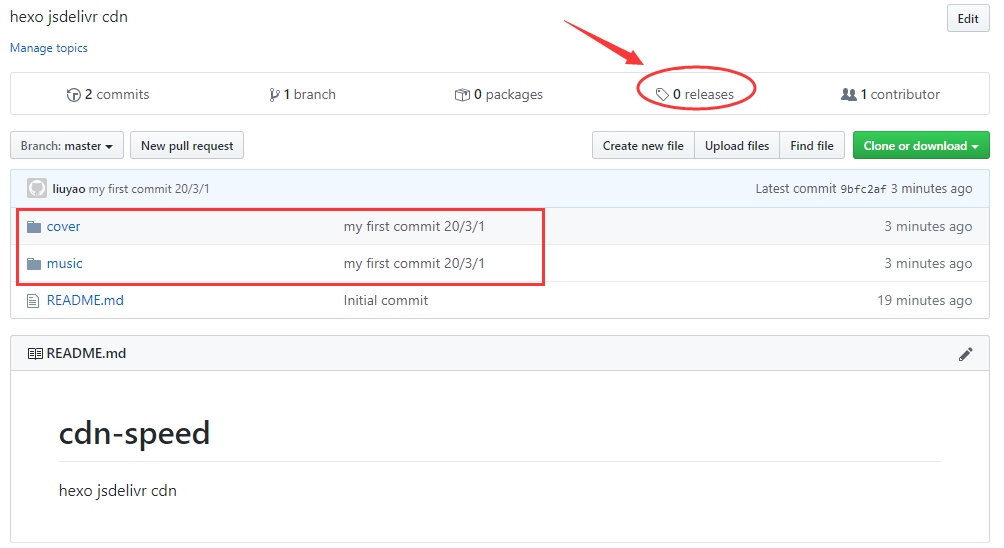
Task: Open the Manage topics link
Action: [x=49, y=48]
